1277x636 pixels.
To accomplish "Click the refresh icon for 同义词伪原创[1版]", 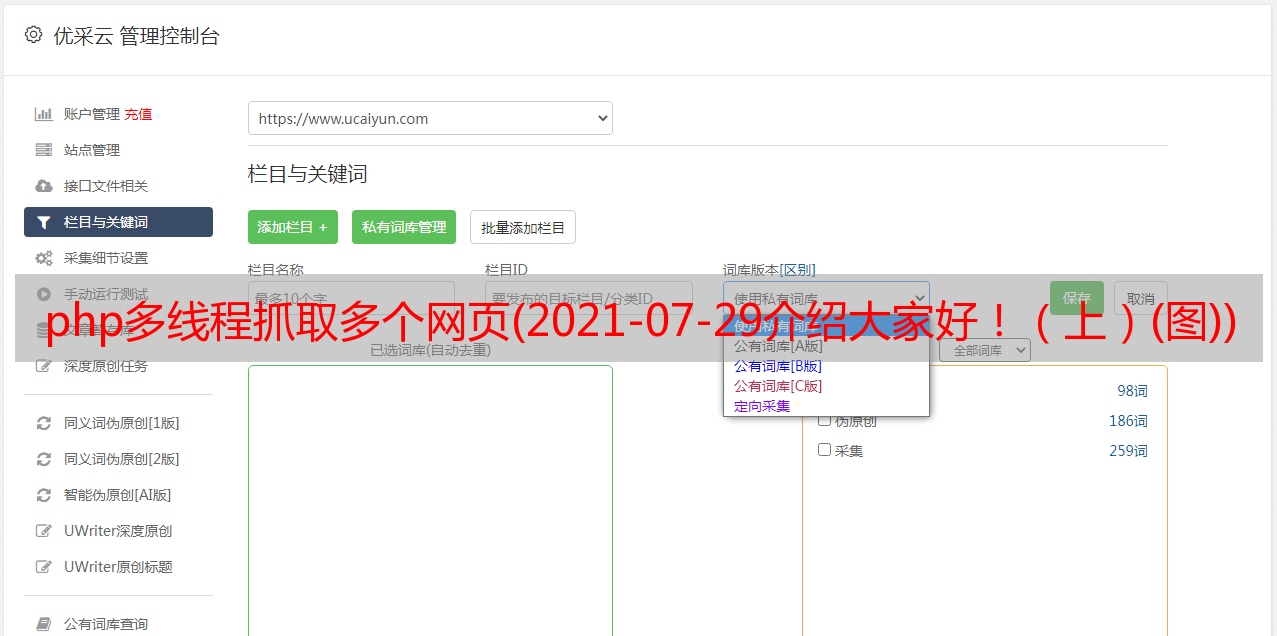I will (43, 423).
